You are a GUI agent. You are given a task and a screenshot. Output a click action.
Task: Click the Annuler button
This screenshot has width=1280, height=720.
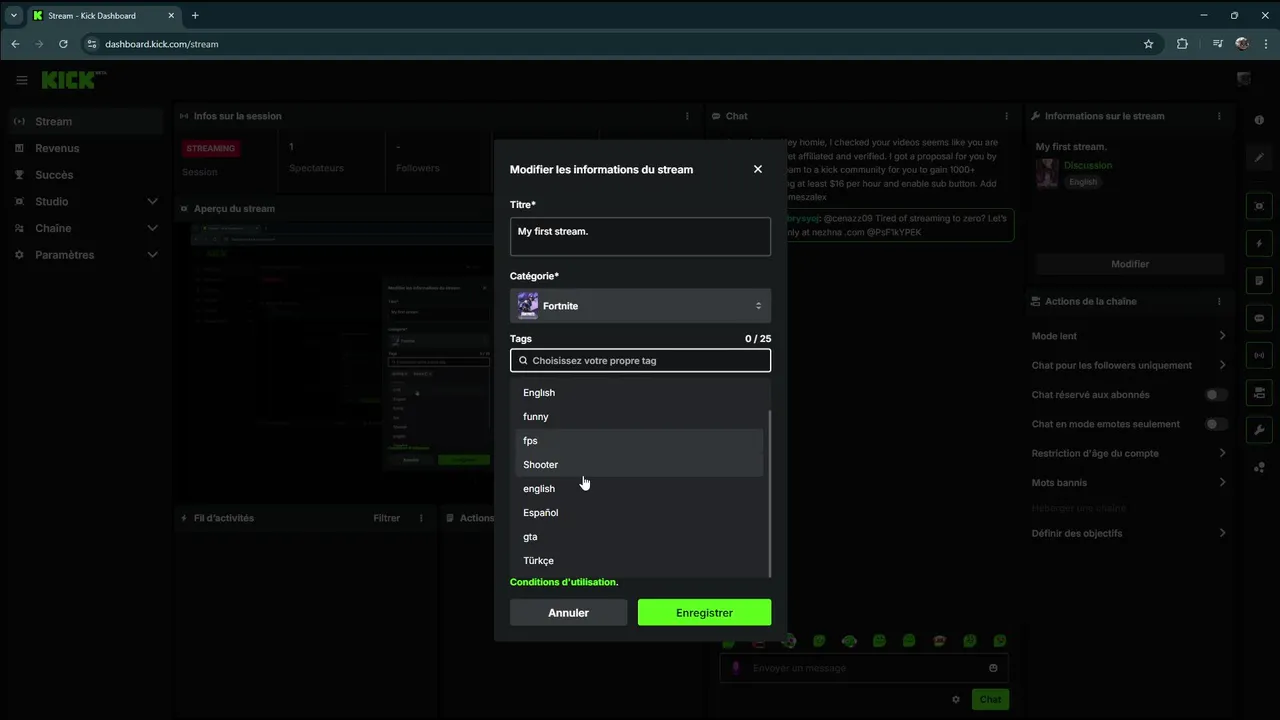click(x=568, y=612)
